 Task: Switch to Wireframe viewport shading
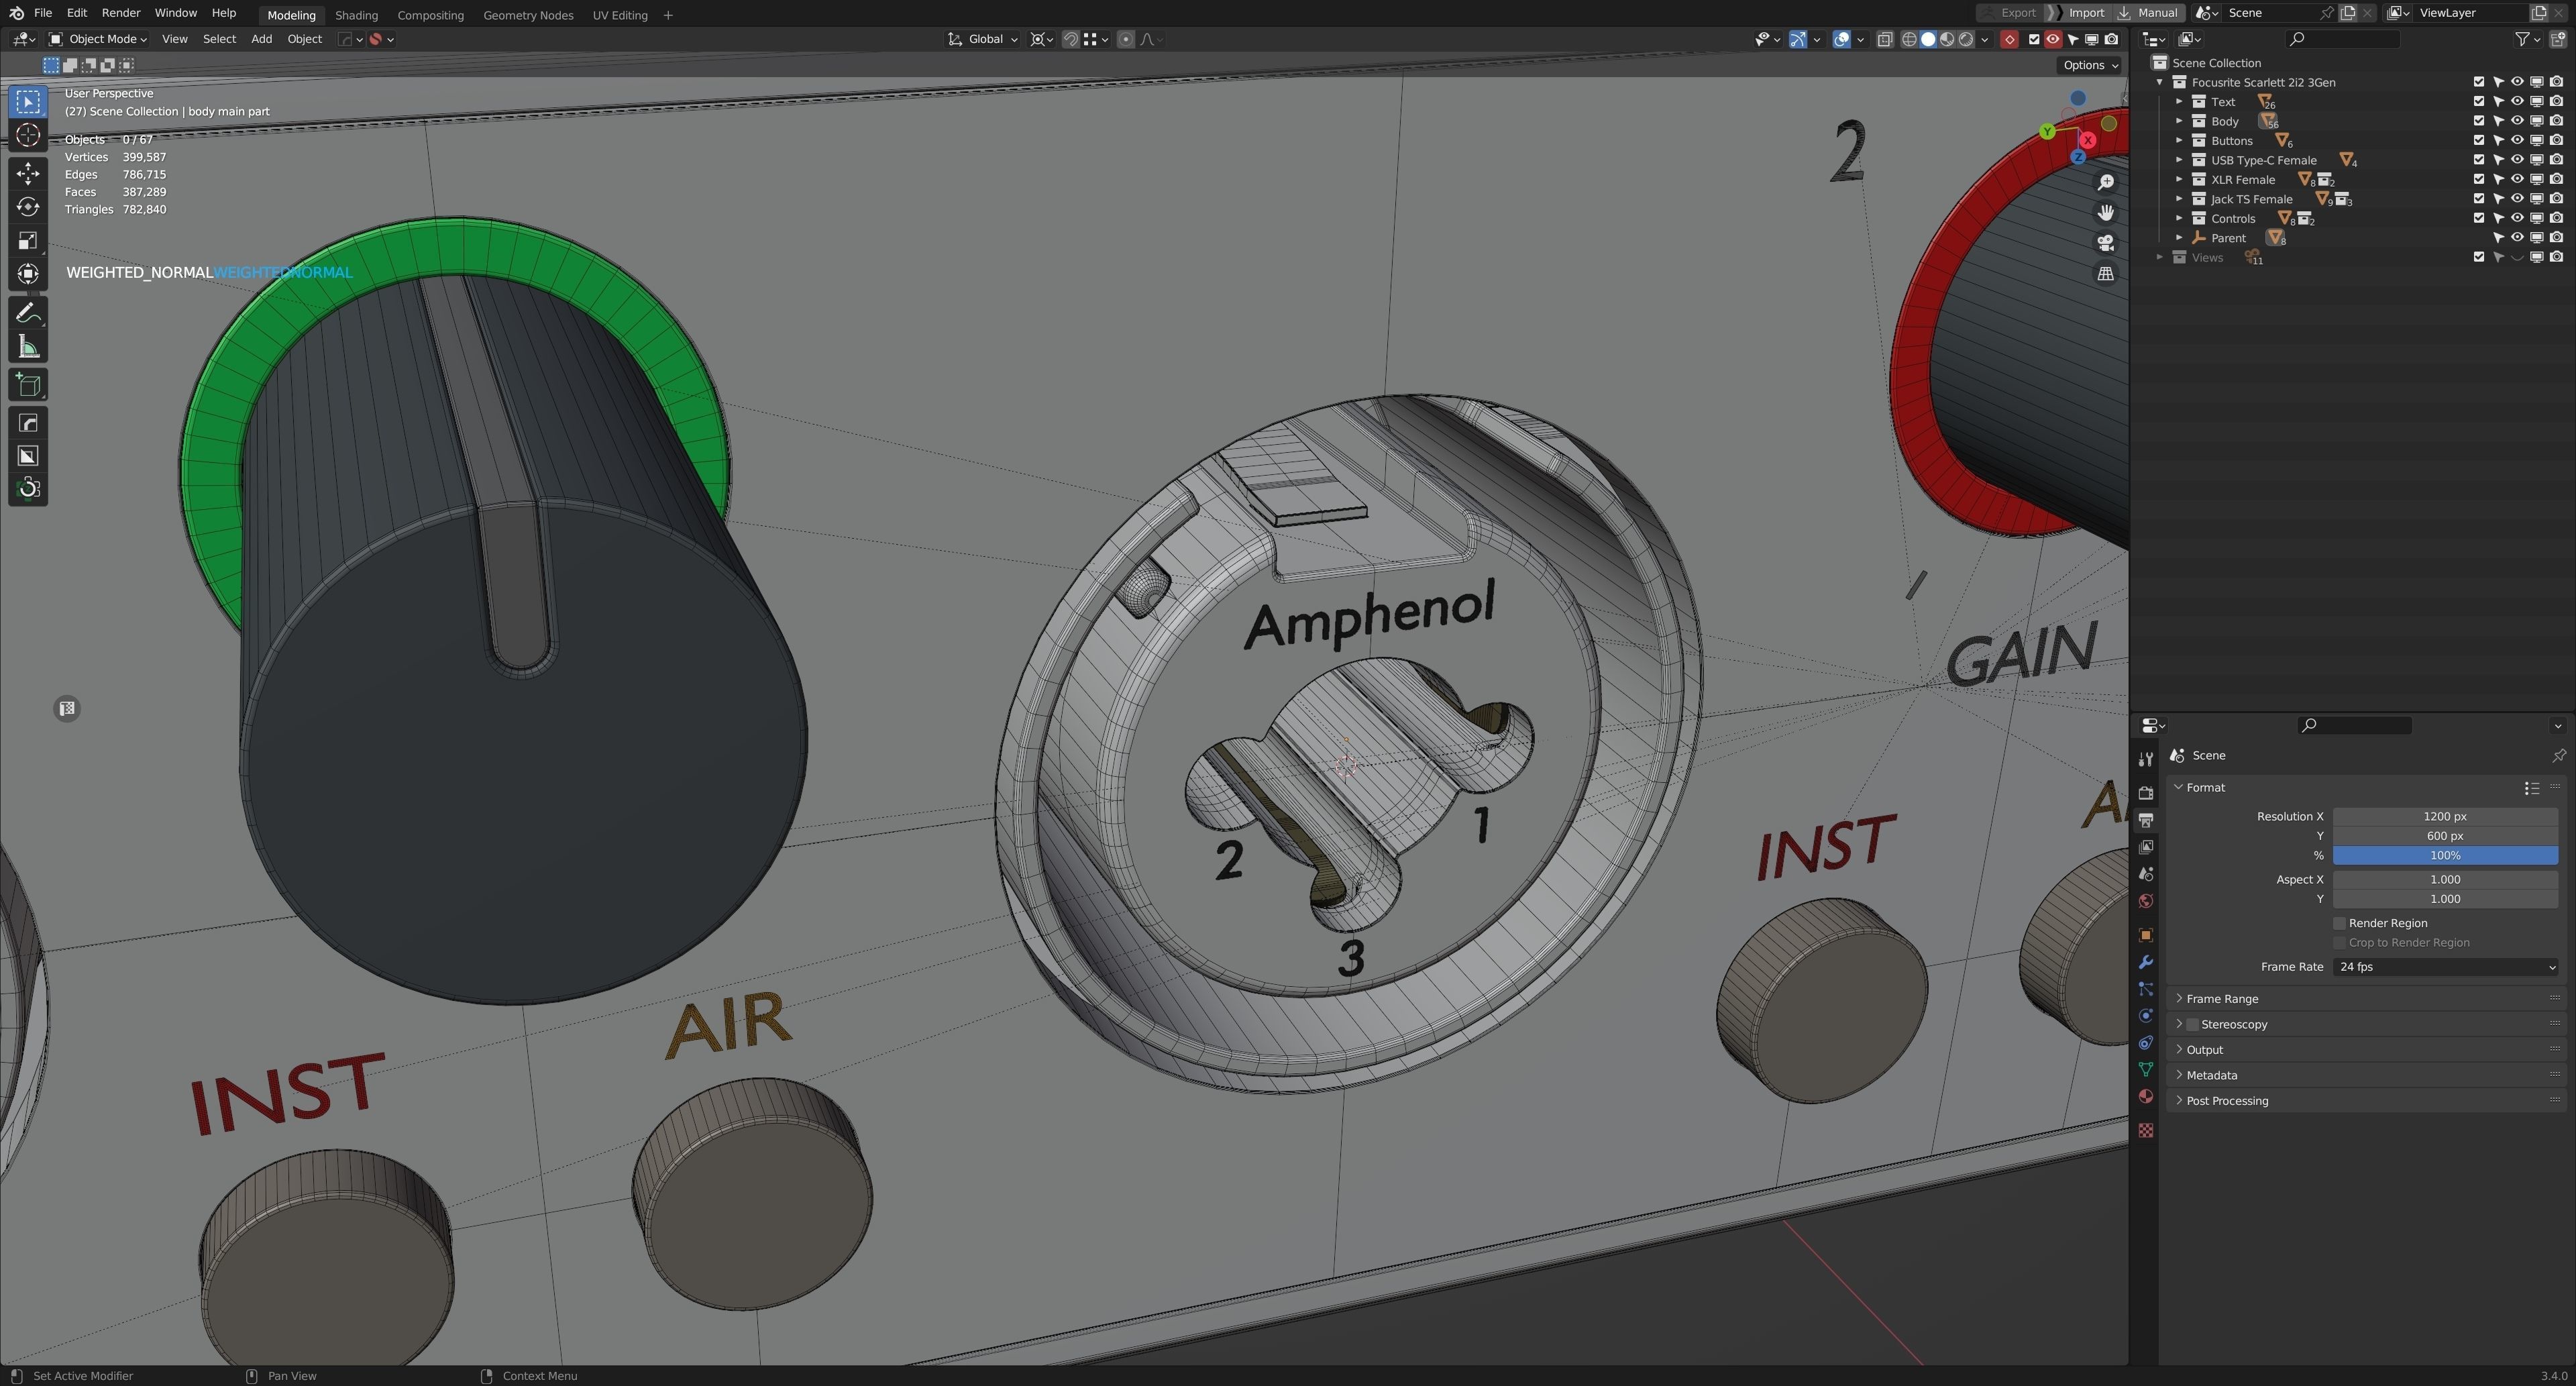pyautogui.click(x=1909, y=39)
